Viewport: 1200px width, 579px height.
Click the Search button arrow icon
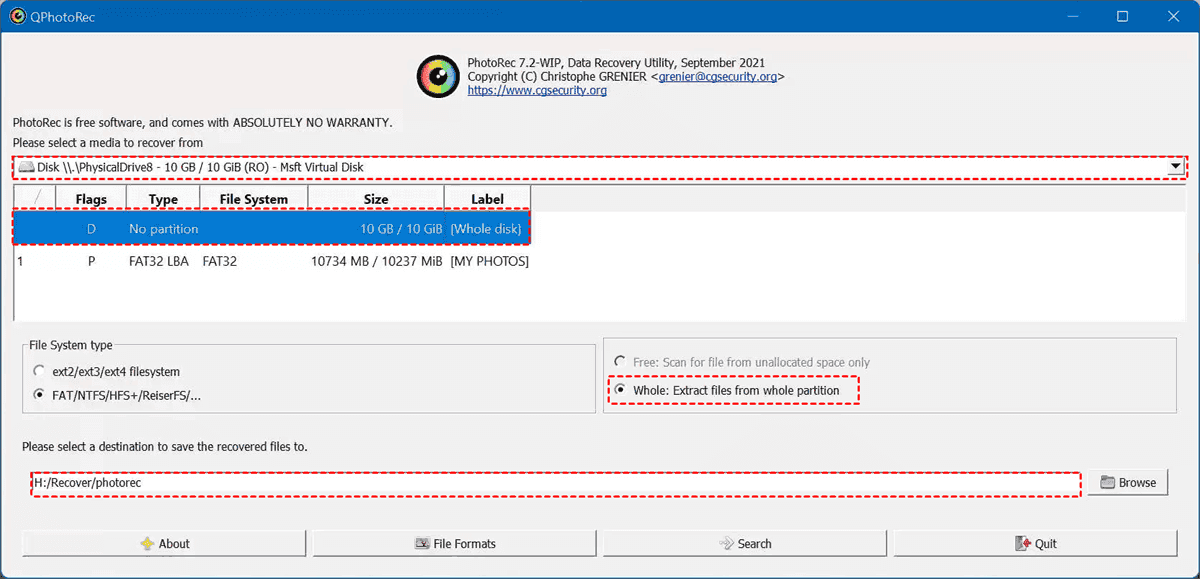pyautogui.click(x=726, y=544)
